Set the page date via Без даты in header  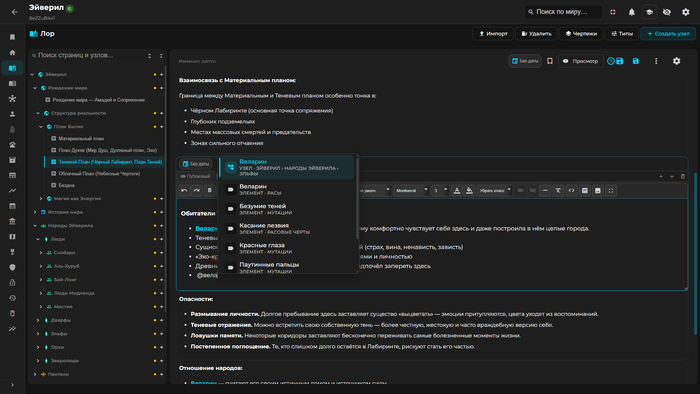[525, 61]
